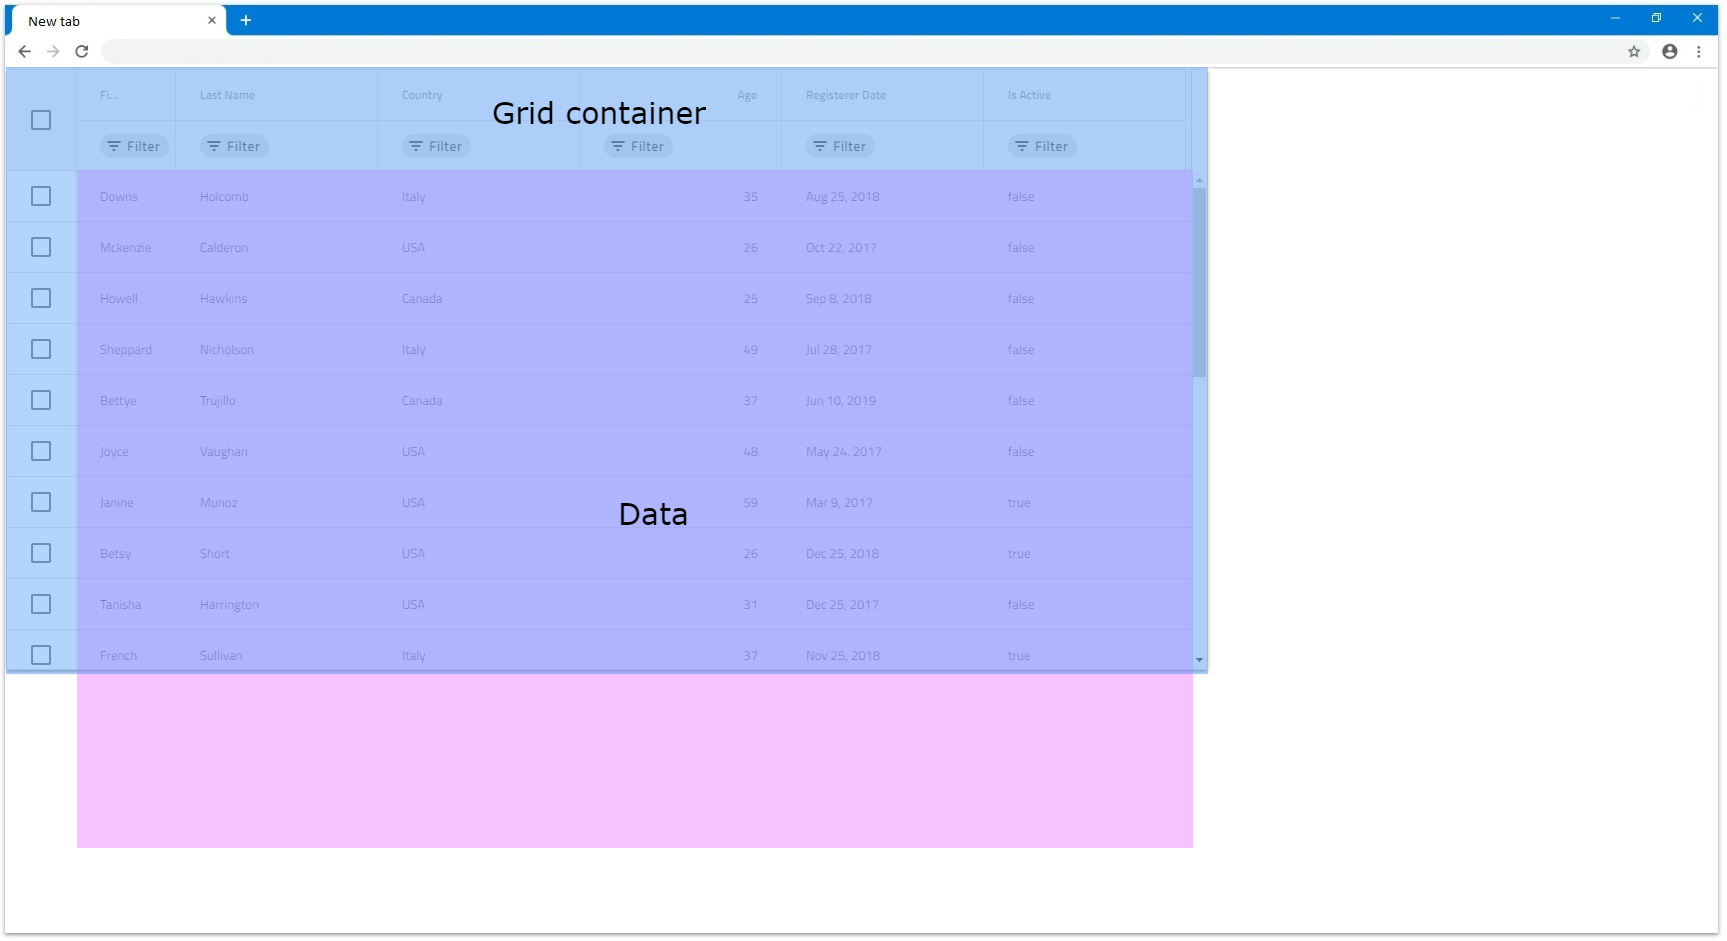The width and height of the screenshot is (1727, 941).
Task: Open the browser profile account icon
Action: coord(1669,51)
